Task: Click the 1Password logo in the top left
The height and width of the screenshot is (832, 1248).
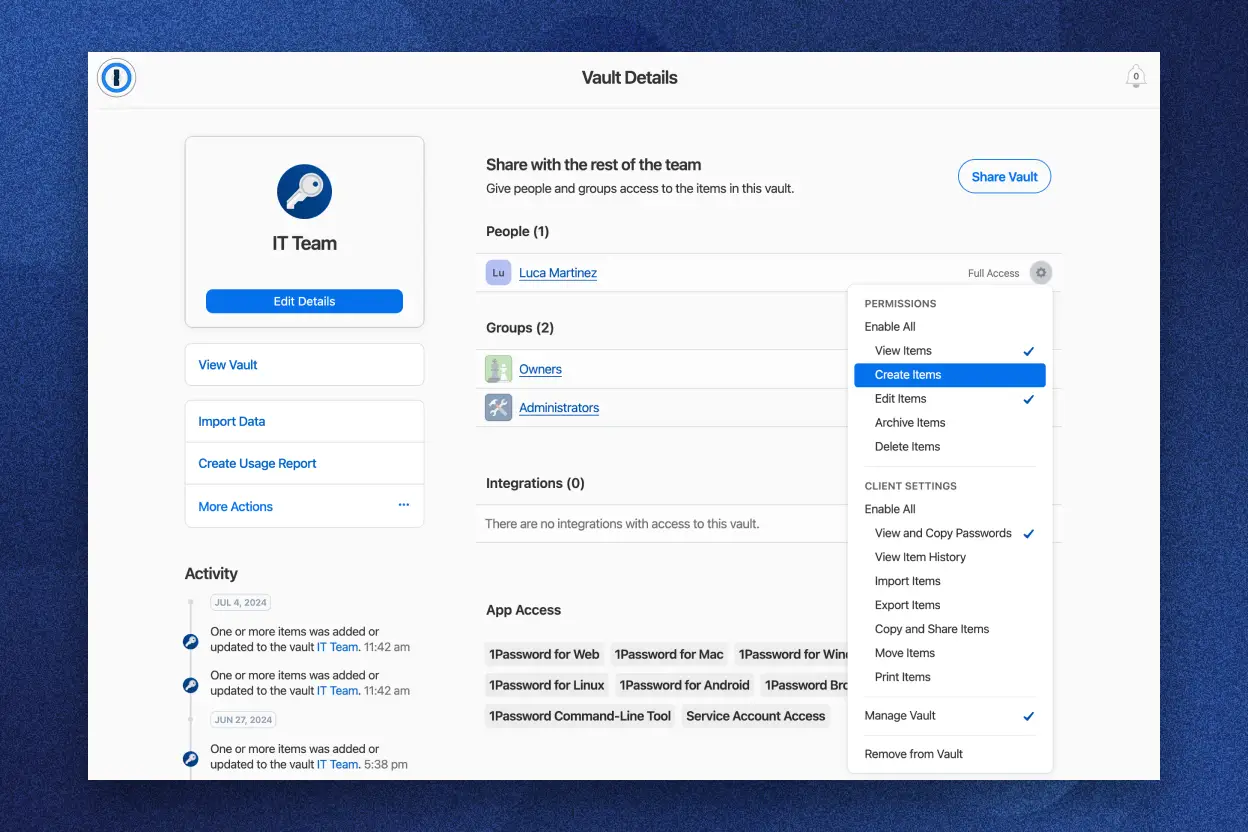Action: coord(116,77)
